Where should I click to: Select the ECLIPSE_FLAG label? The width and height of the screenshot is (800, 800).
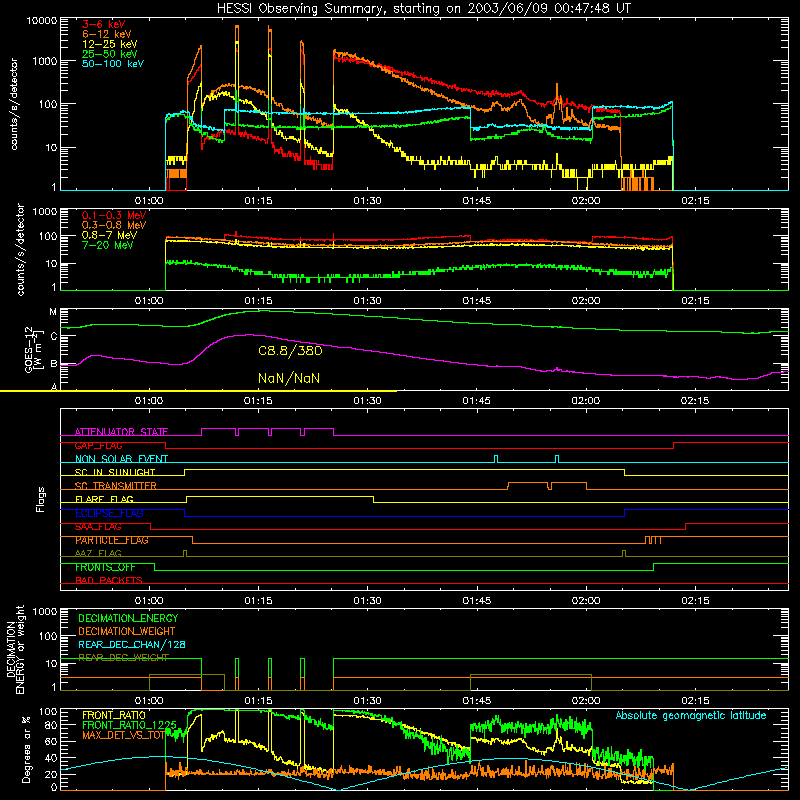(109, 513)
